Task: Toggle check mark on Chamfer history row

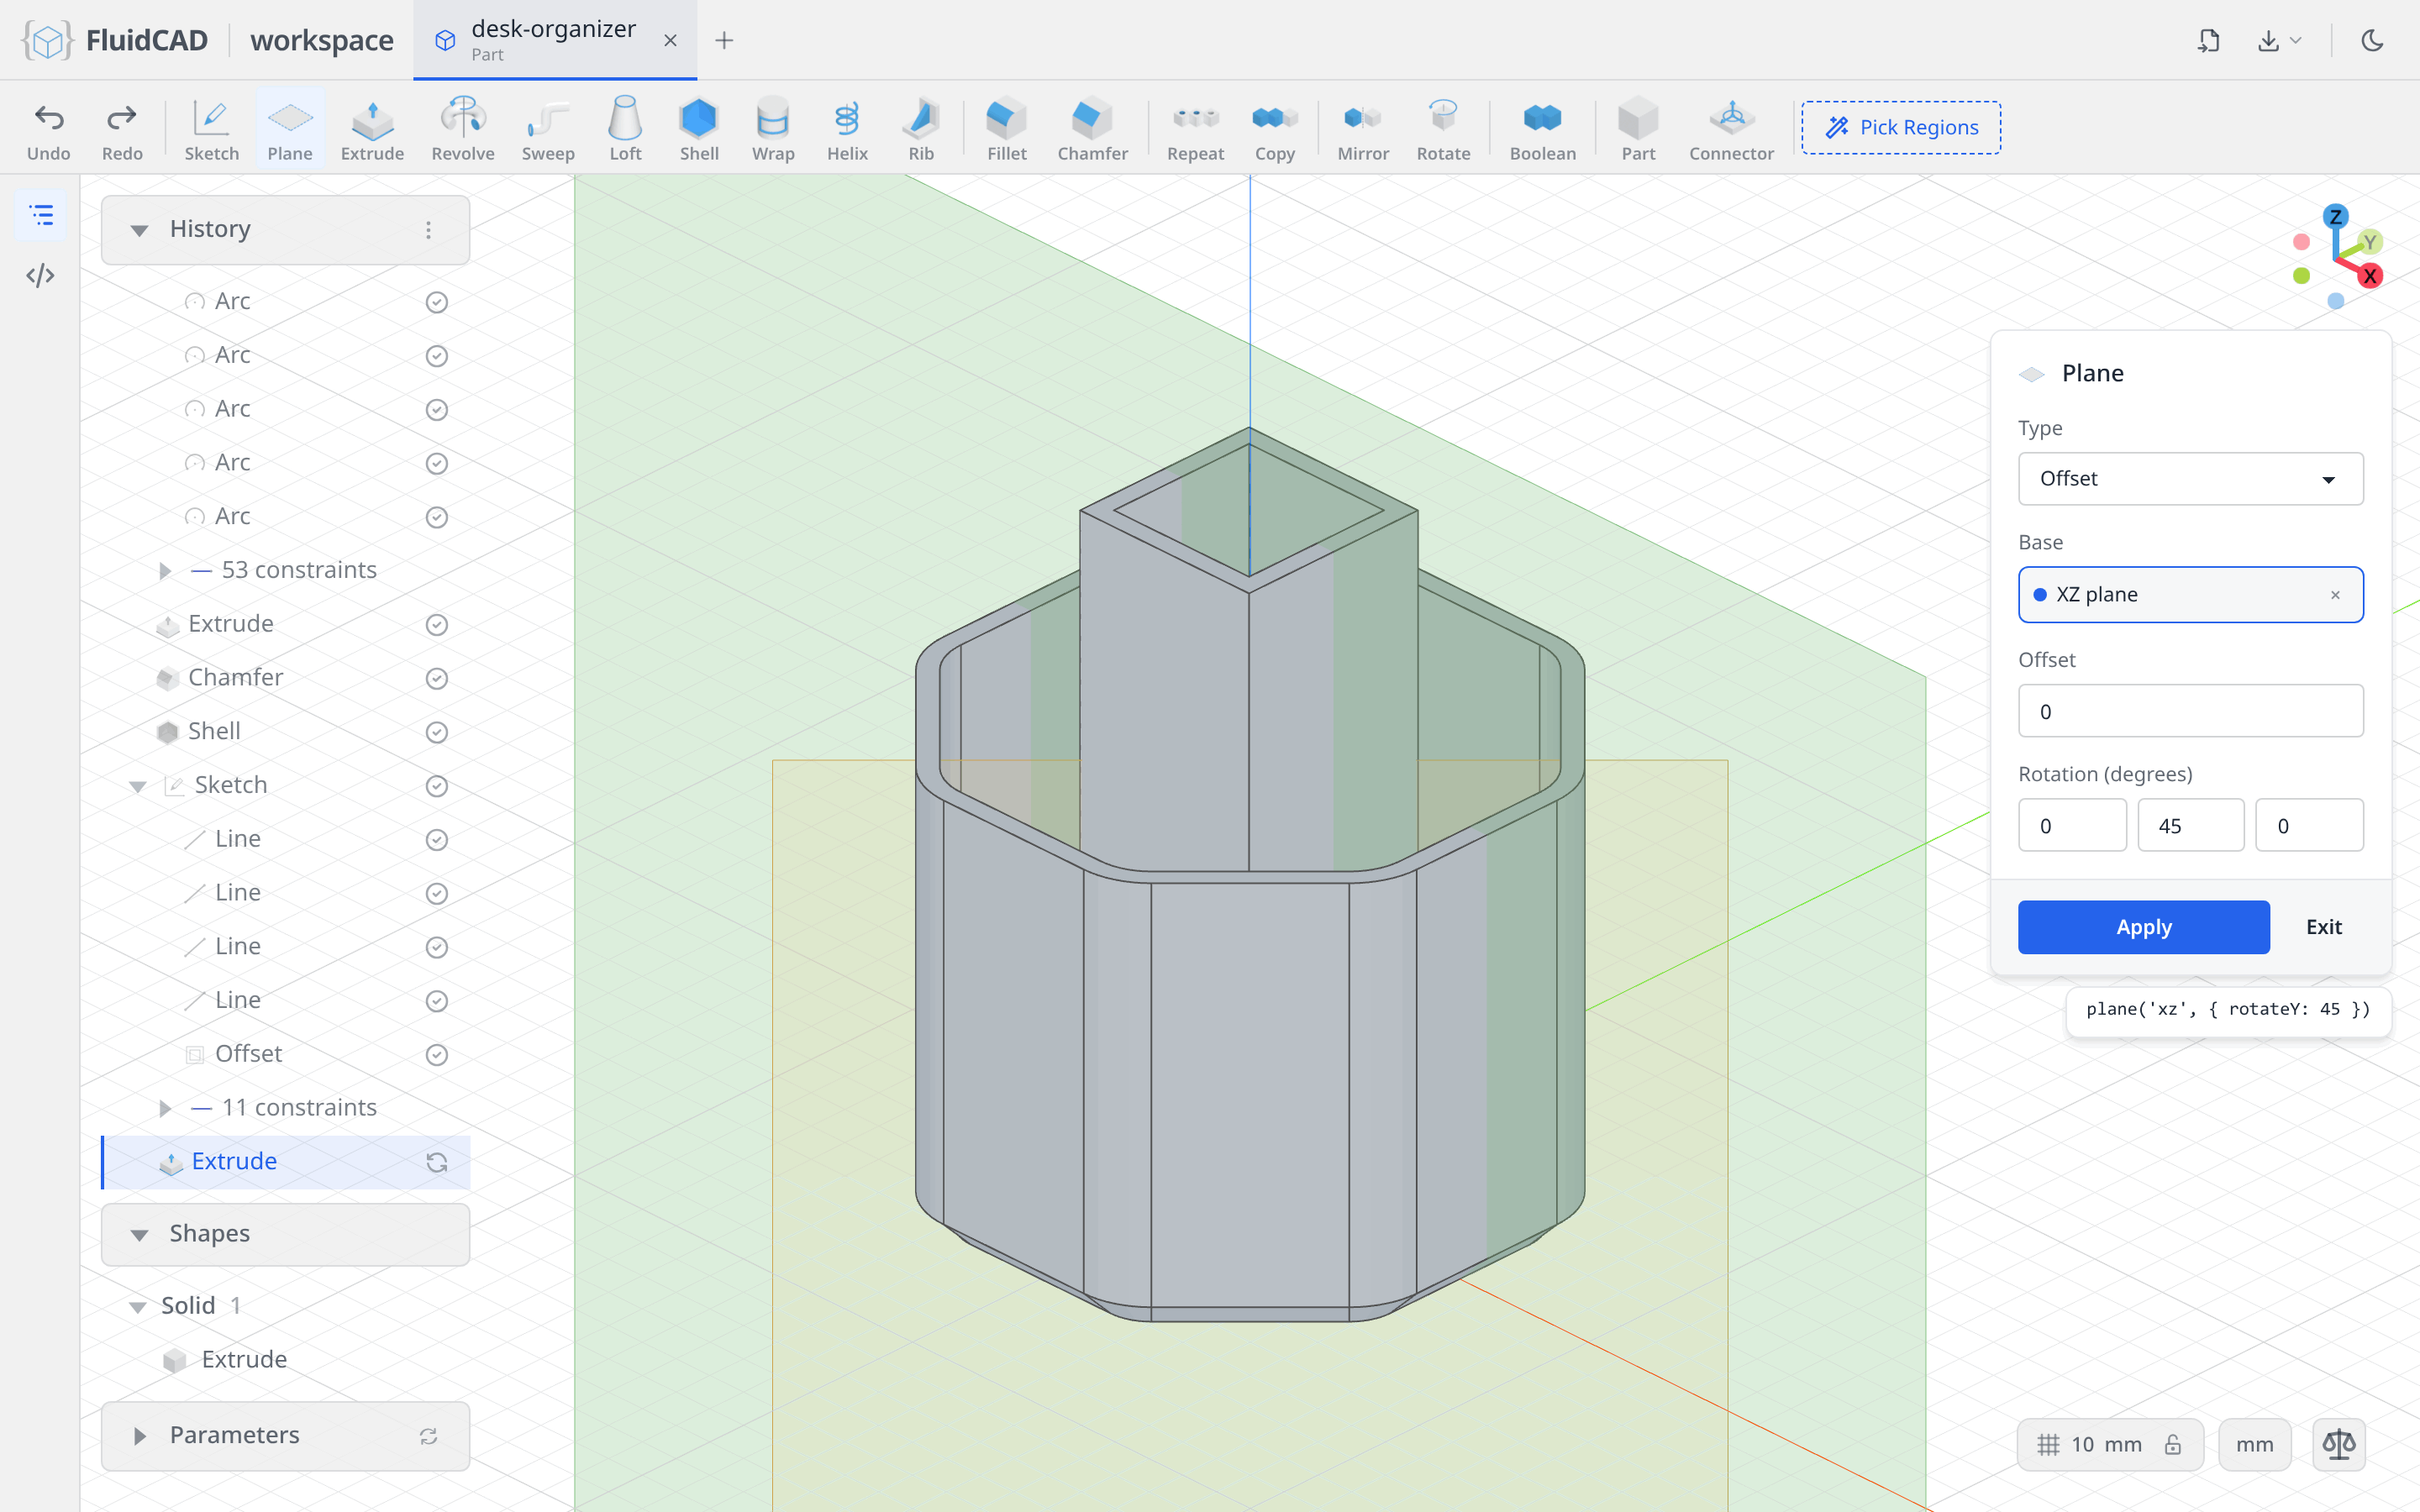Action: [437, 678]
